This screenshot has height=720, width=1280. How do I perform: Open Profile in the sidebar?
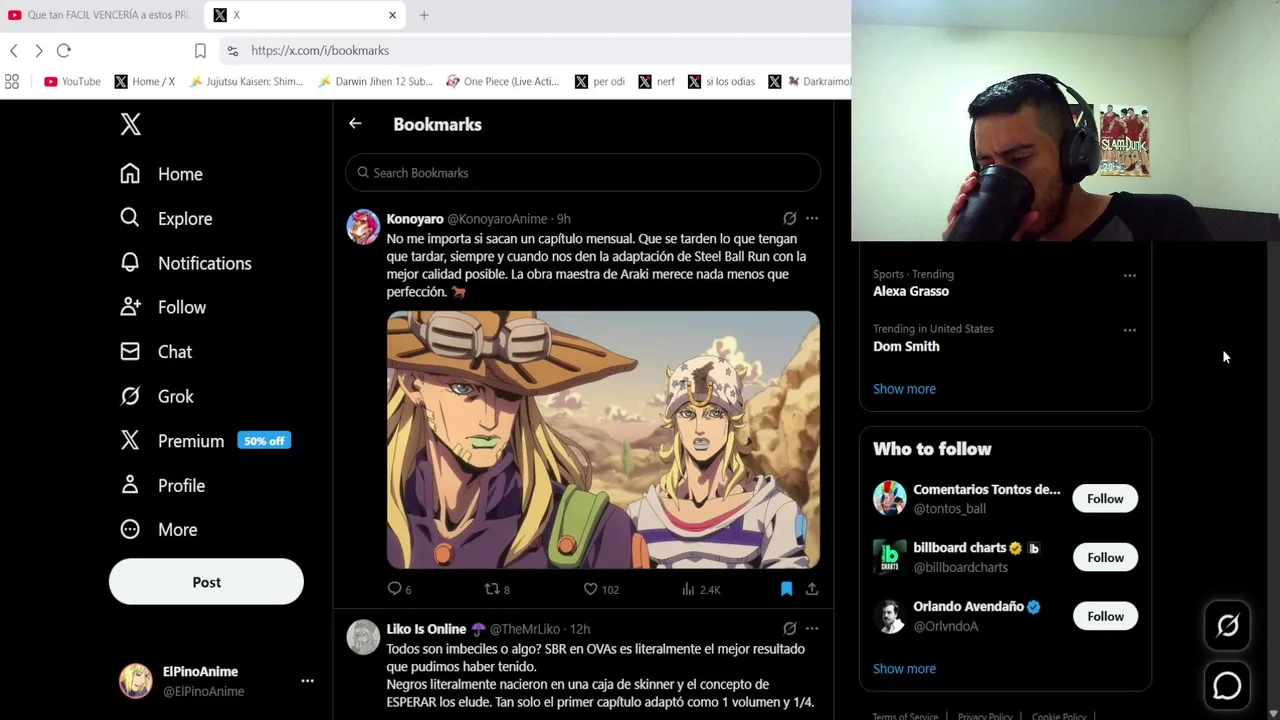tap(162, 485)
